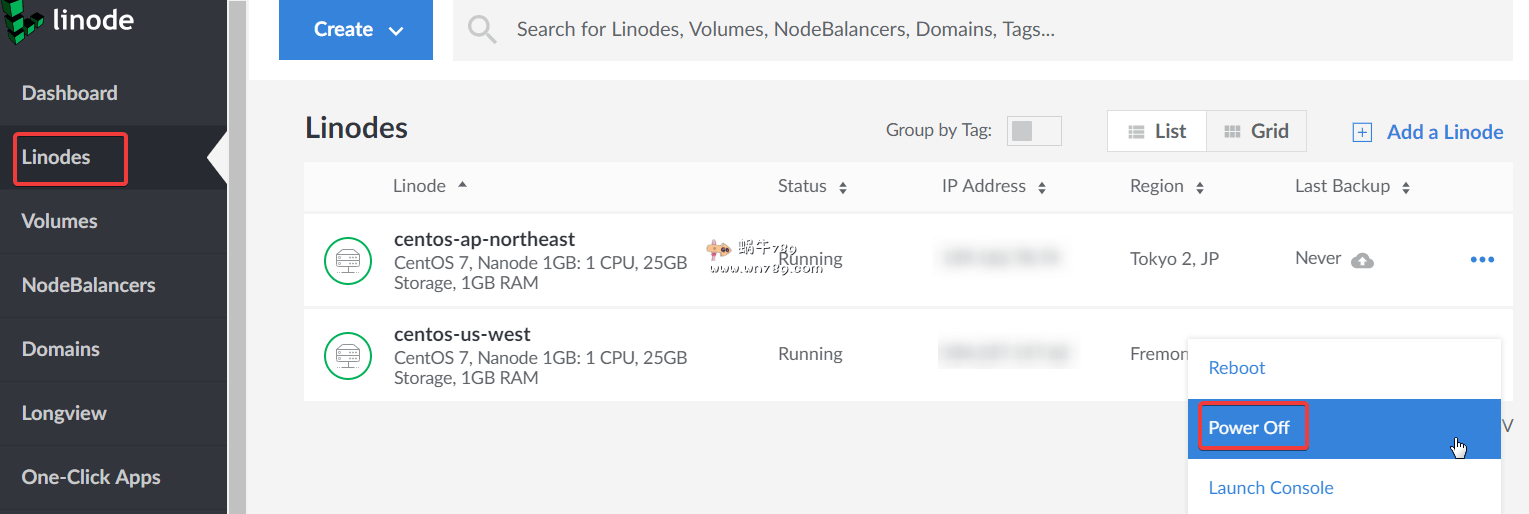Click the centos-ap-northeast server status icon
The height and width of the screenshot is (514, 1529).
[348, 260]
